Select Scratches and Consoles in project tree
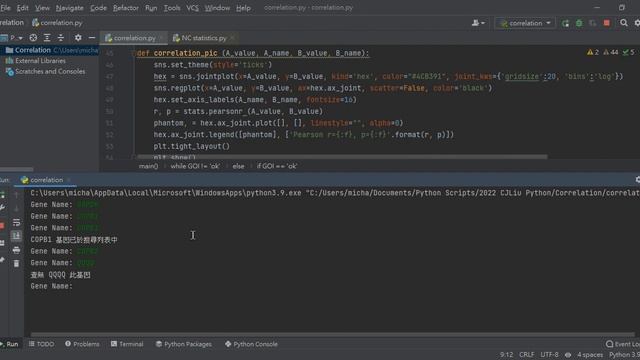Screen dimensions: 640x360 pyautogui.click(x=50, y=71)
